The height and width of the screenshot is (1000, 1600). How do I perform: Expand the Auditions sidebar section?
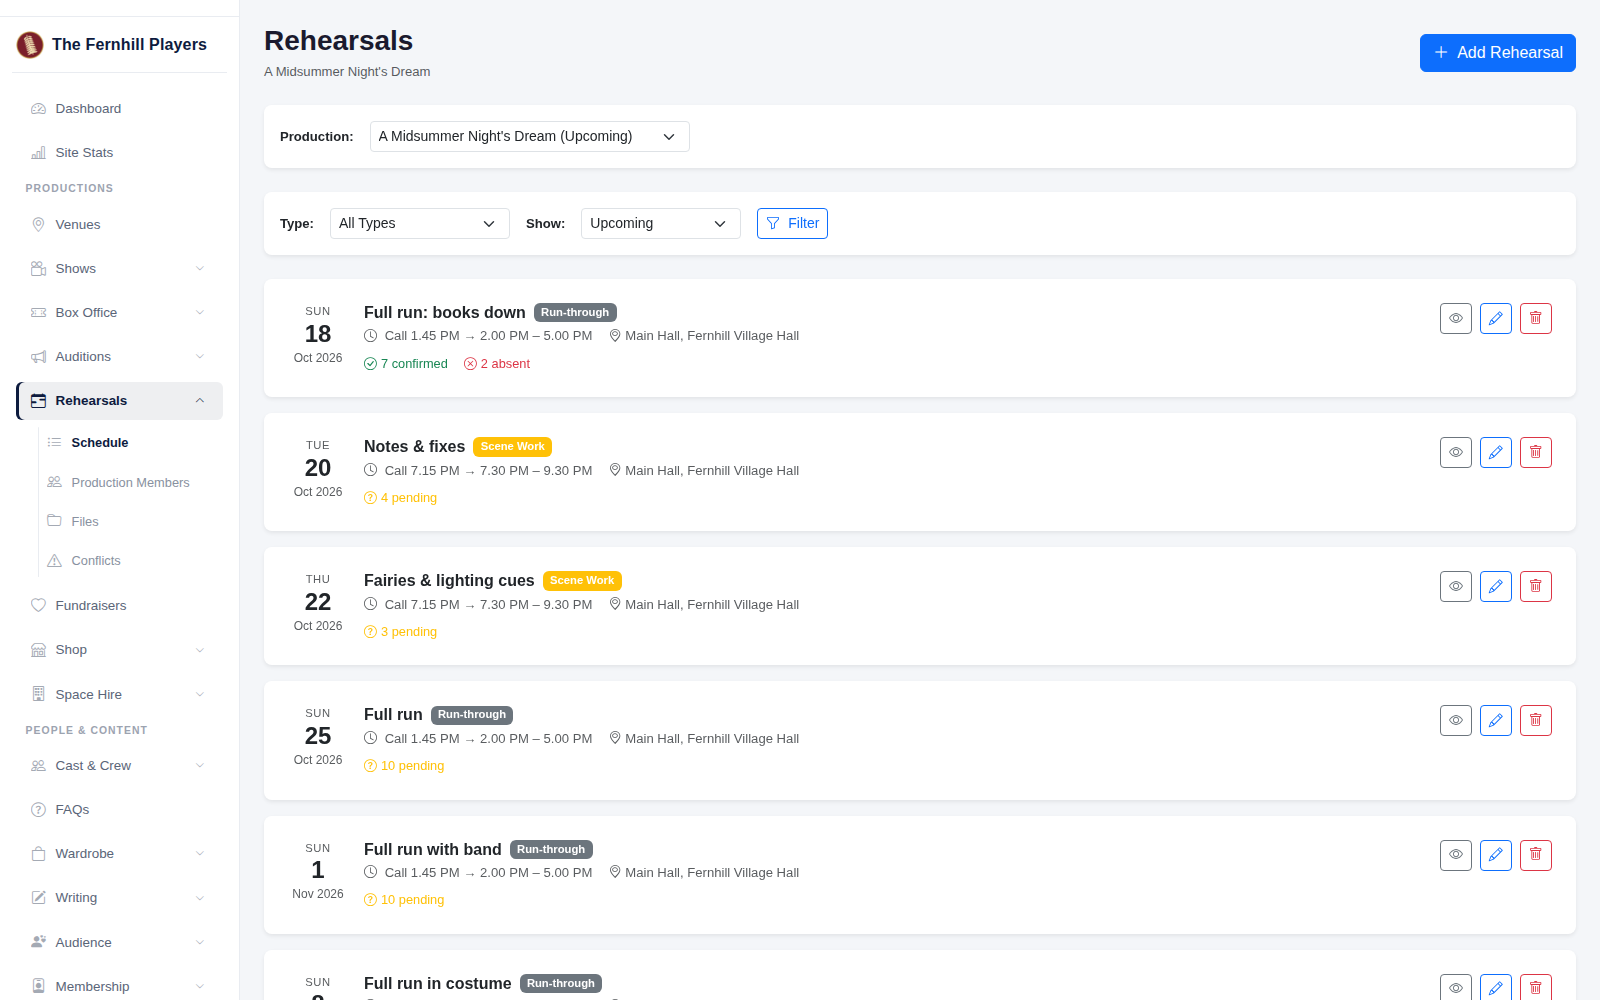click(x=119, y=356)
